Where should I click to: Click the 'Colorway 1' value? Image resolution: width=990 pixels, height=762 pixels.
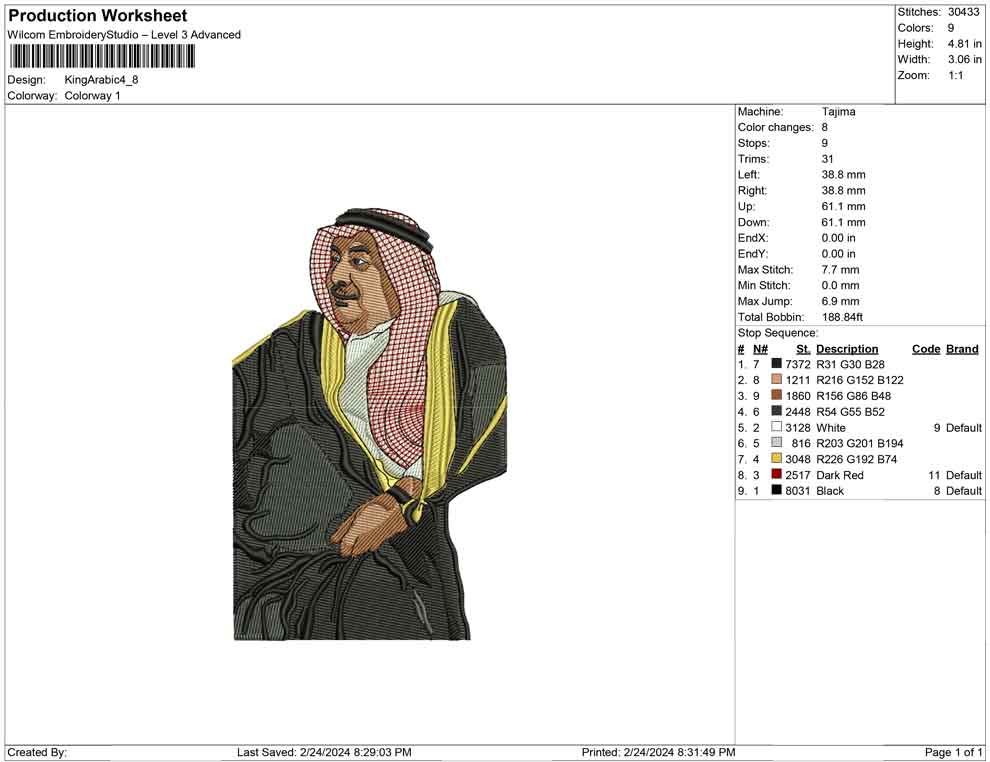click(x=92, y=95)
